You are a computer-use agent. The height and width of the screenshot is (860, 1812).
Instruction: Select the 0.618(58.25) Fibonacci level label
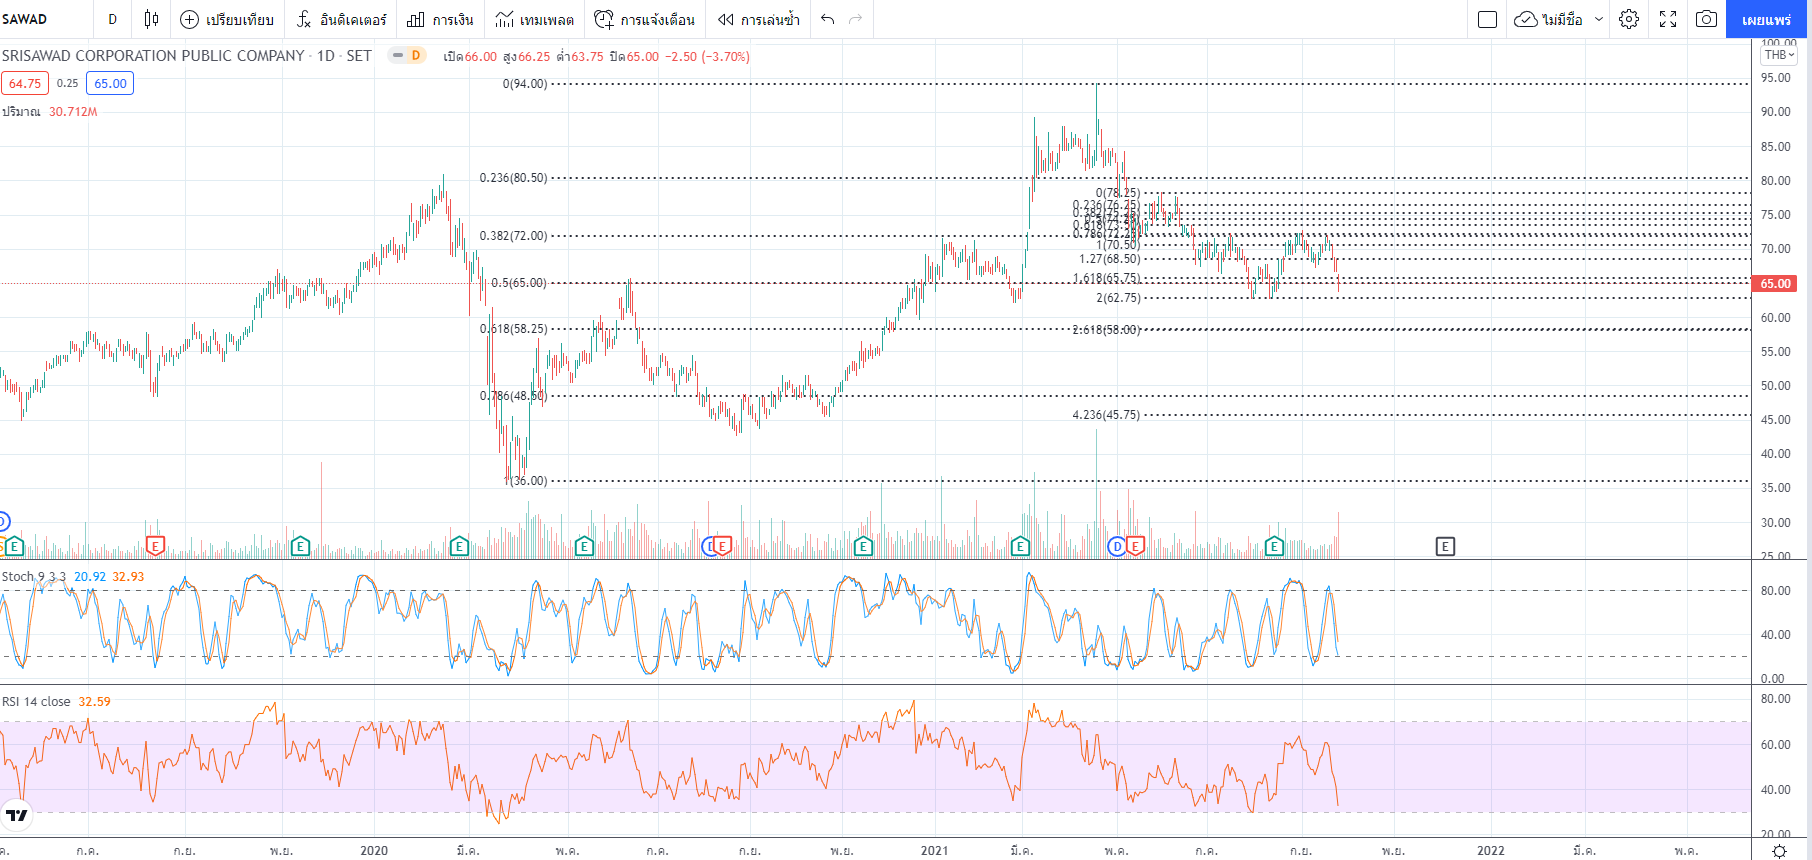(x=513, y=329)
